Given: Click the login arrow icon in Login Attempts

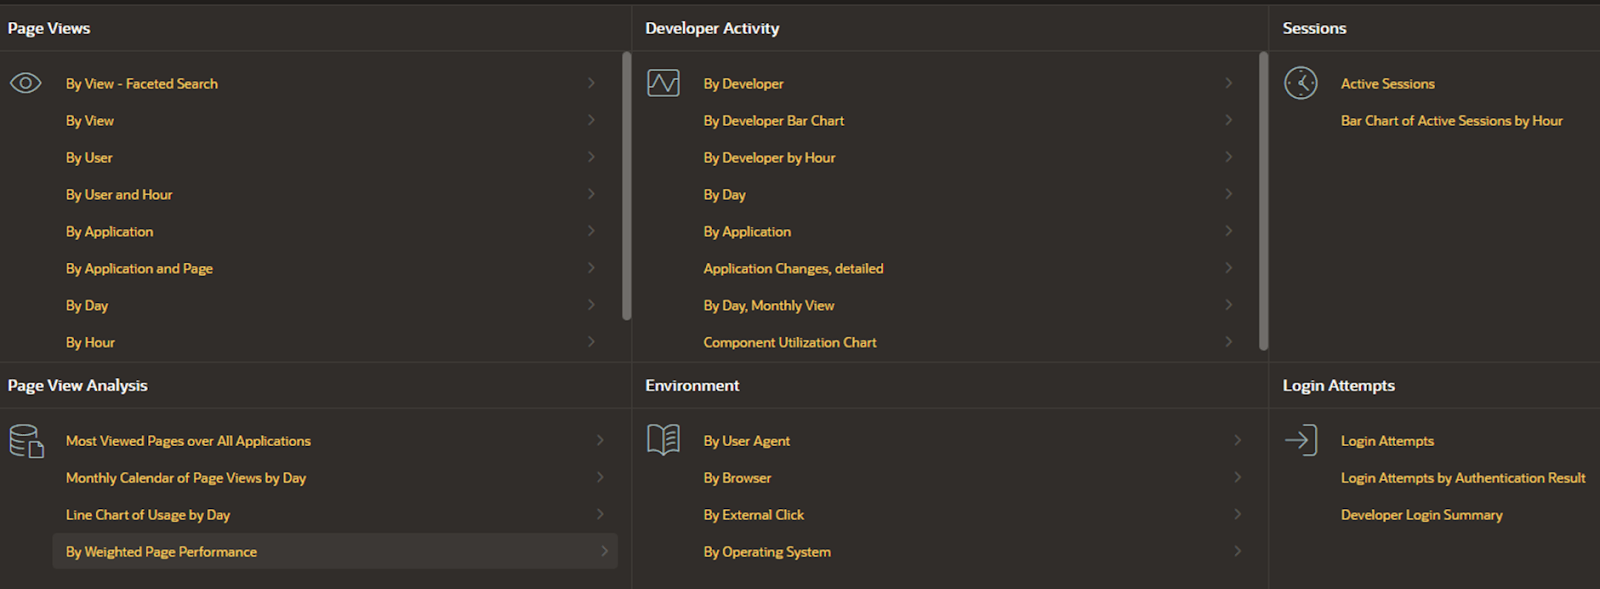Looking at the screenshot, I should tap(1301, 440).
